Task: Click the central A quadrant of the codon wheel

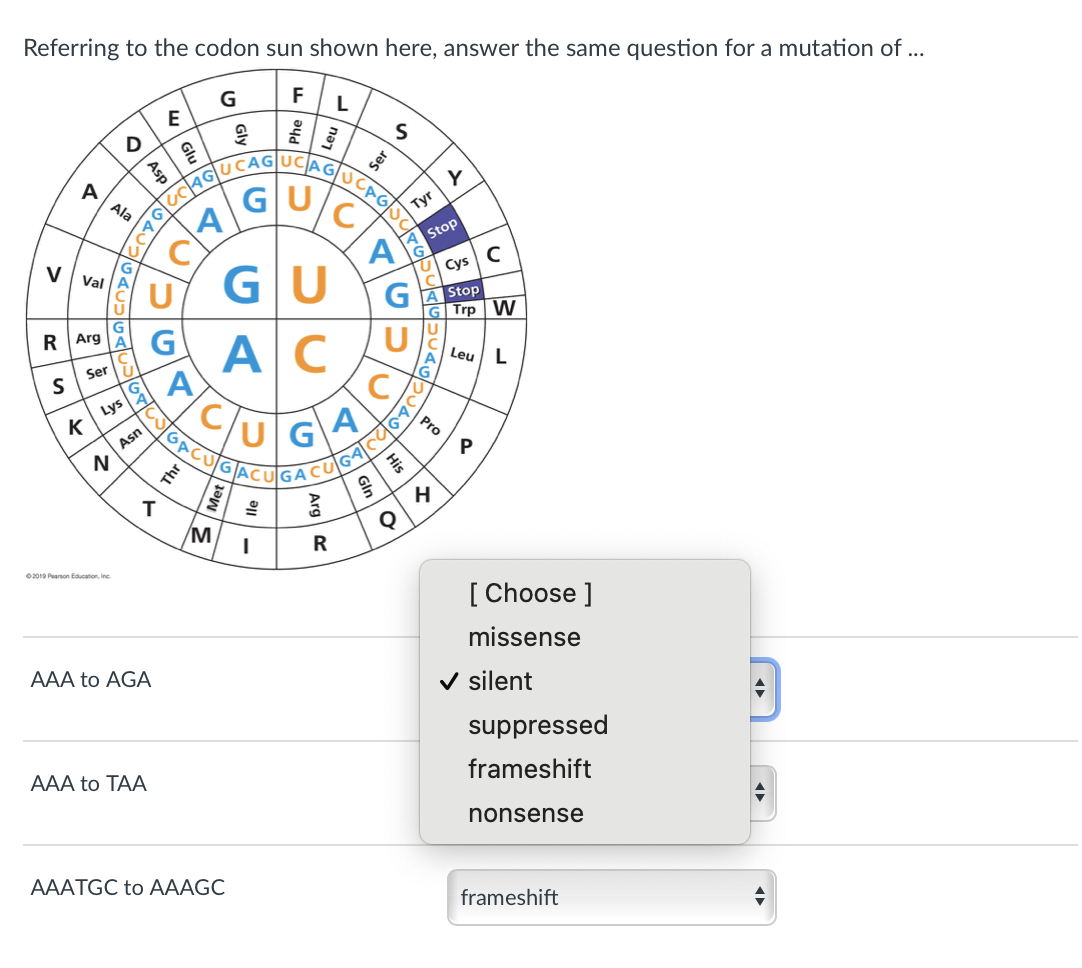Action: (242, 350)
